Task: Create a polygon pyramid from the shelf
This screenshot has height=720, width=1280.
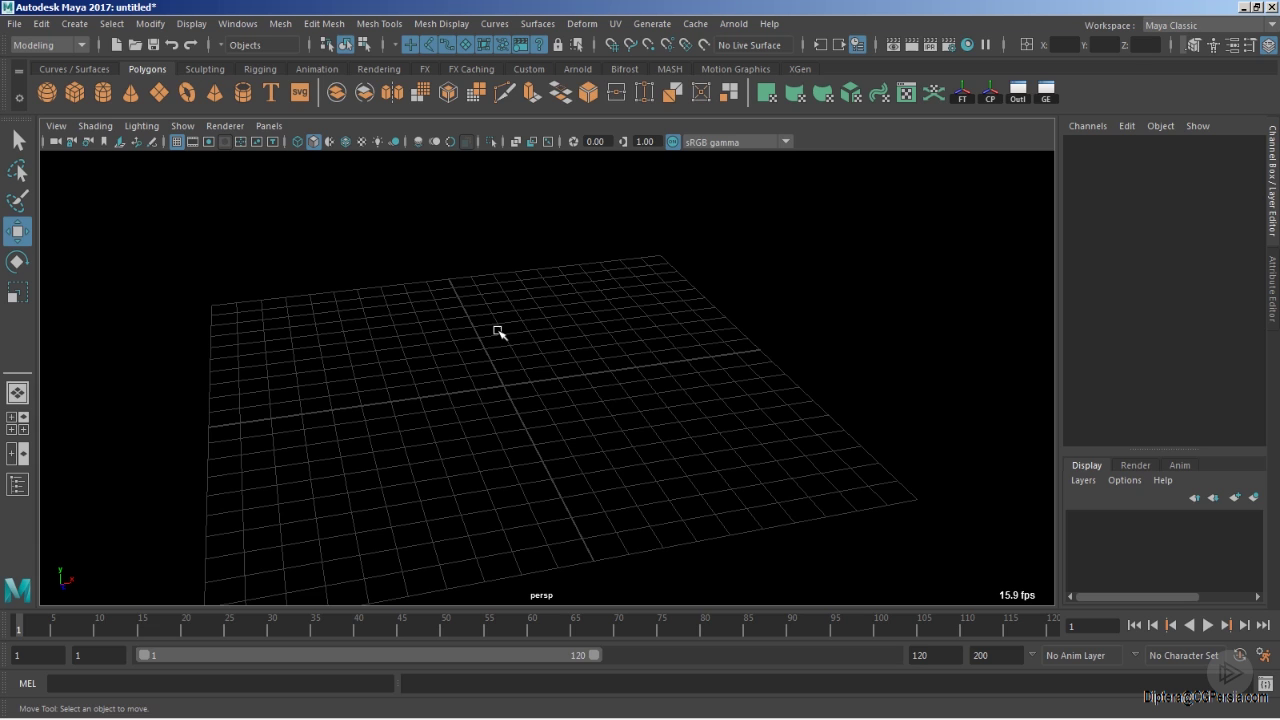Action: pyautogui.click(x=215, y=93)
